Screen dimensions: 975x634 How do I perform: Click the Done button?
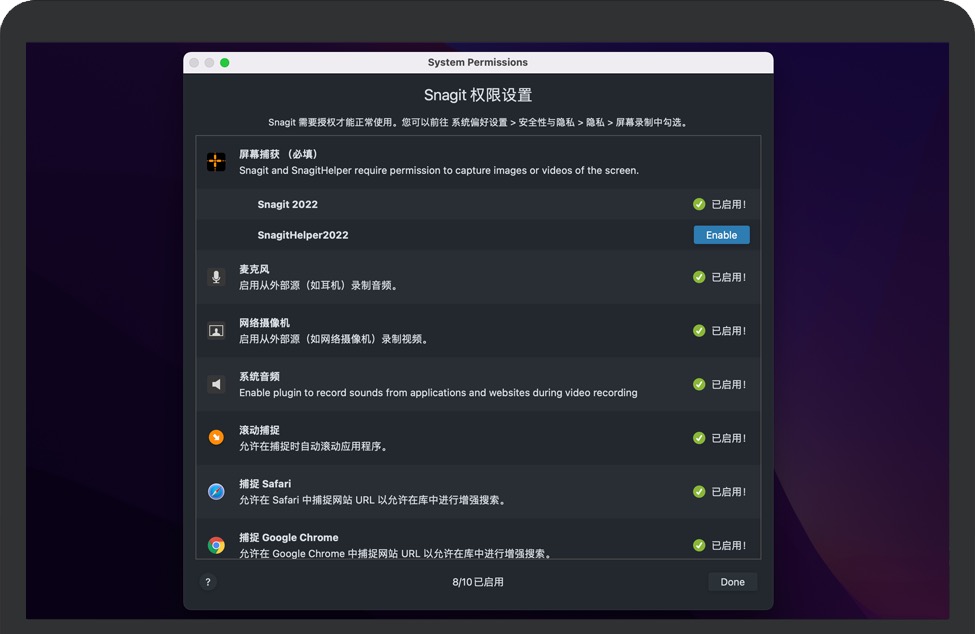tap(732, 582)
